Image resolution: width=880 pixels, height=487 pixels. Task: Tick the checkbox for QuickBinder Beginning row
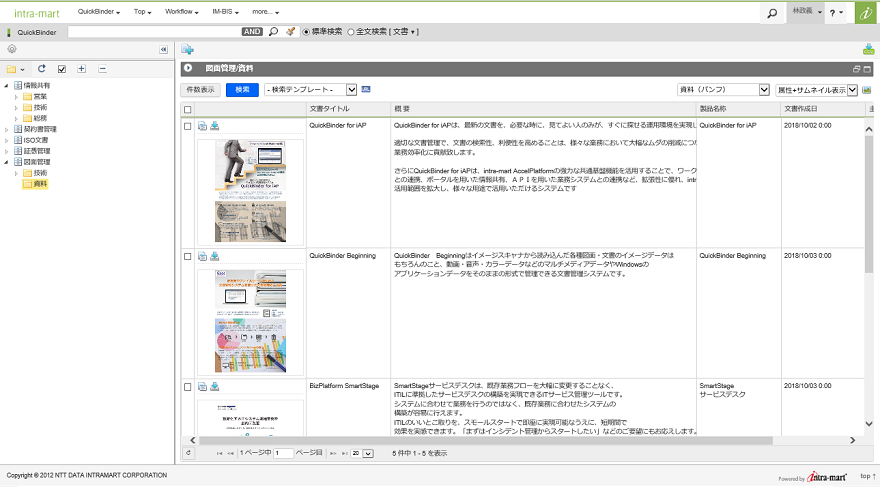(187, 256)
